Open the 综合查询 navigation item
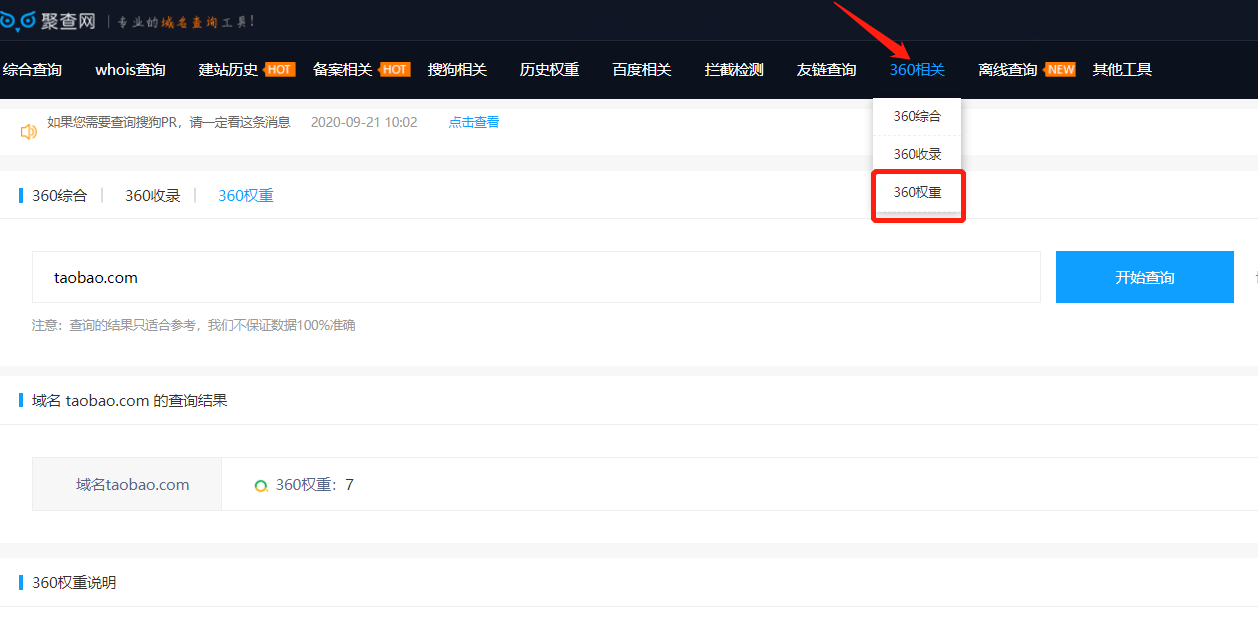Viewport: 1258px width, 631px height. (x=32, y=70)
